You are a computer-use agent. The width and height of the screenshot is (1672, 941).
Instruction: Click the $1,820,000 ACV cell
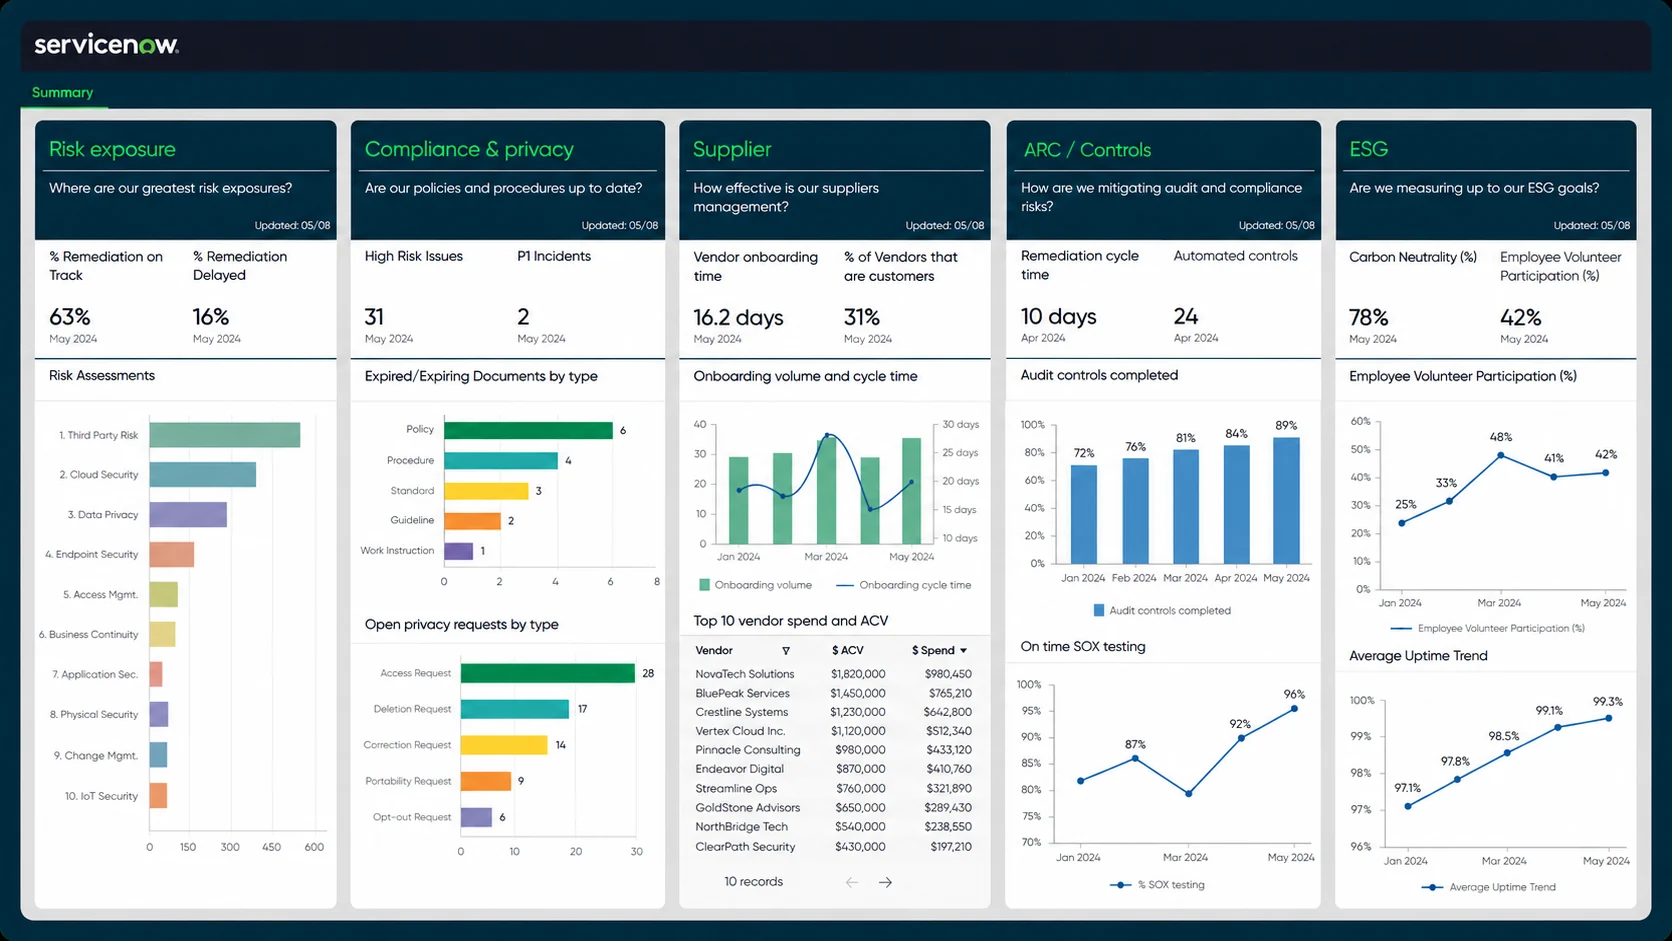click(858, 674)
